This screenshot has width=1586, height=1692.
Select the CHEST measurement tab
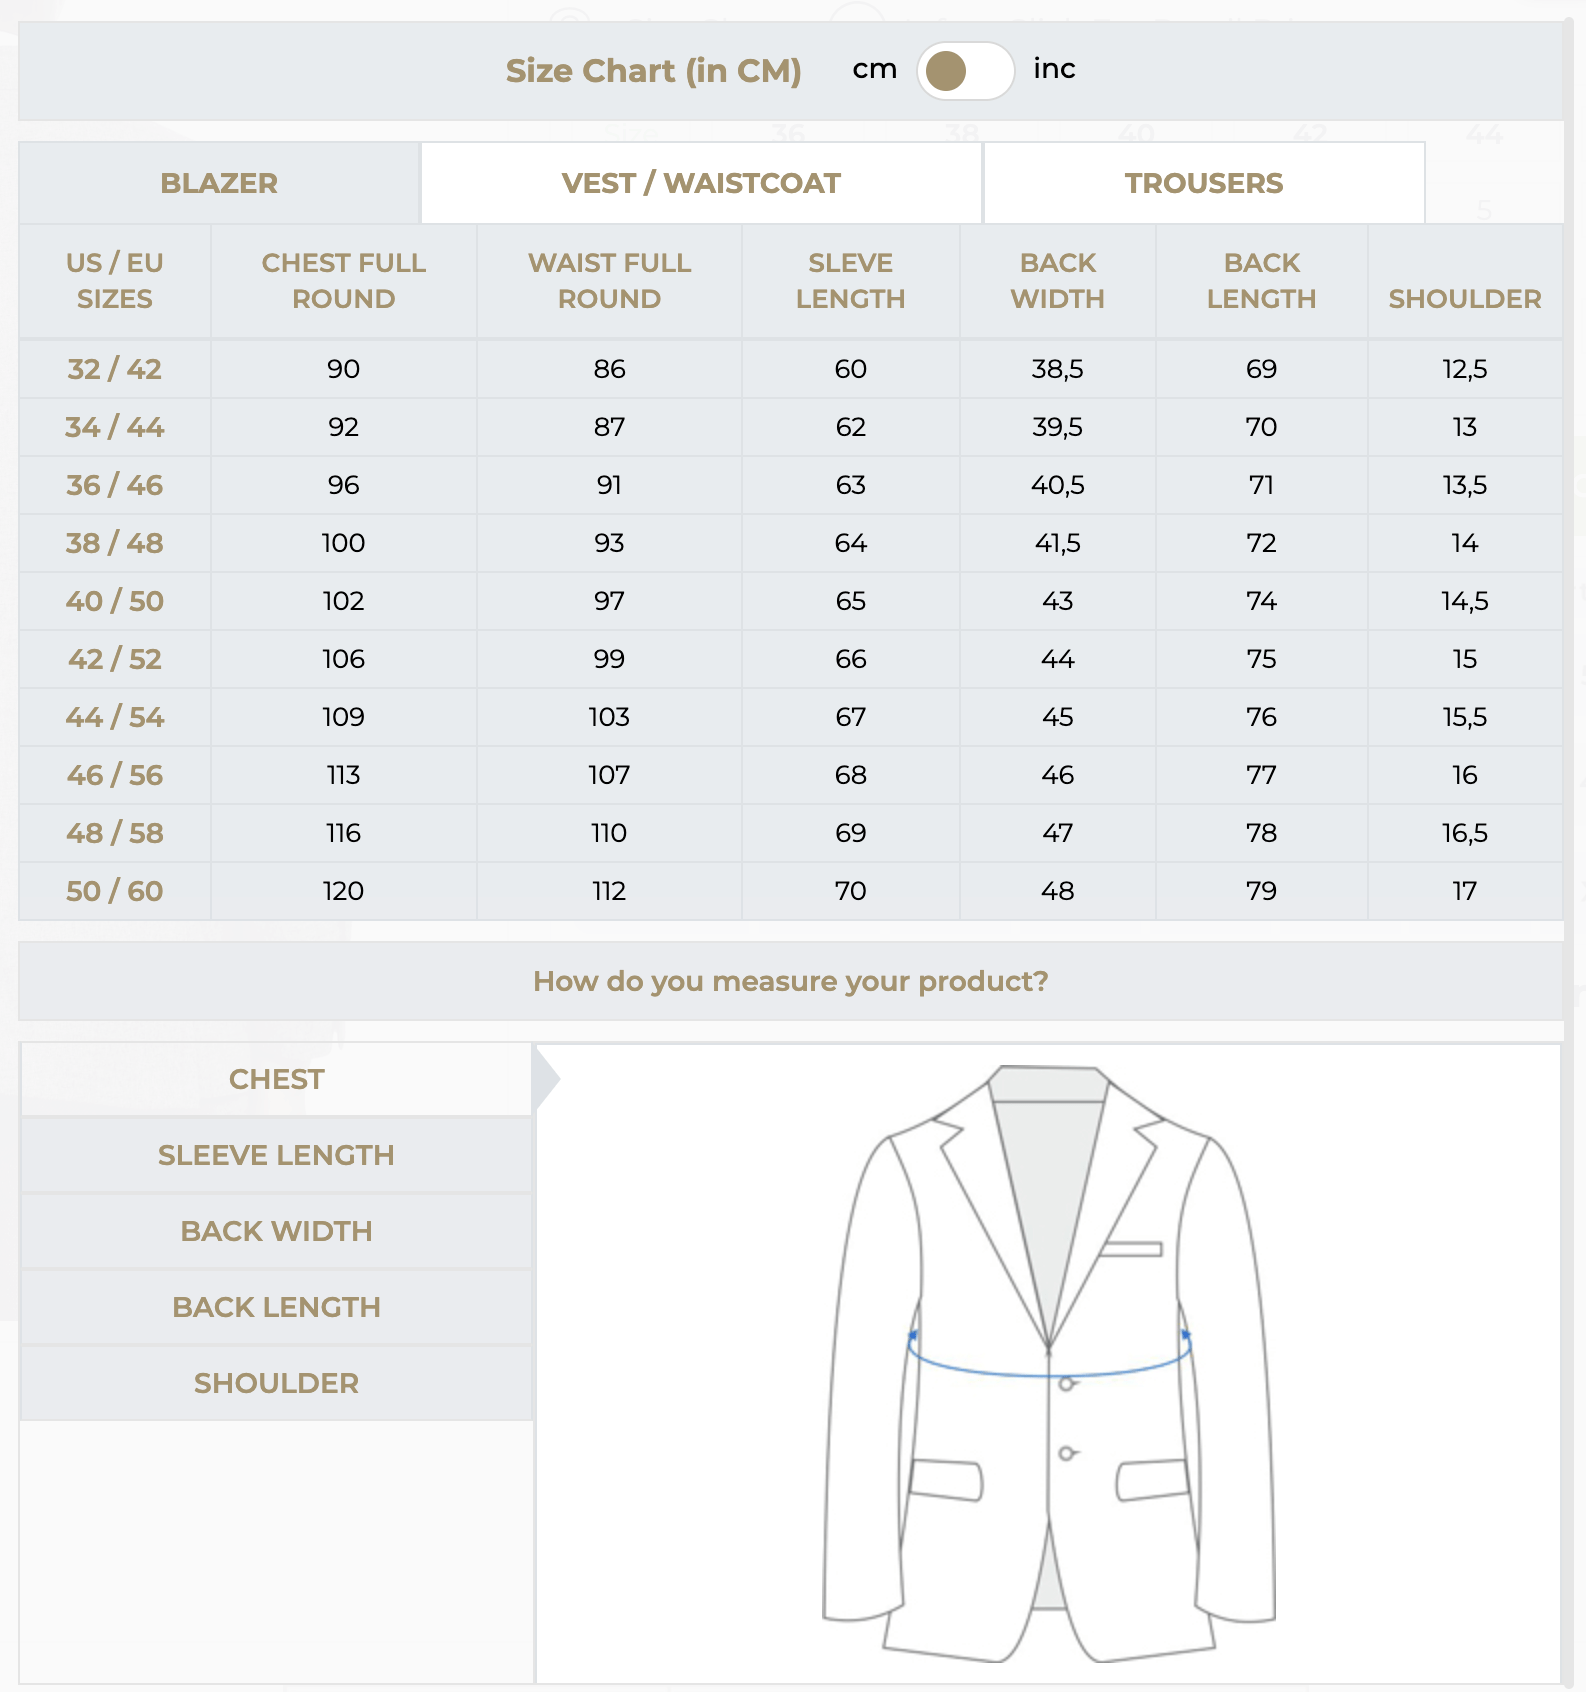276,1079
